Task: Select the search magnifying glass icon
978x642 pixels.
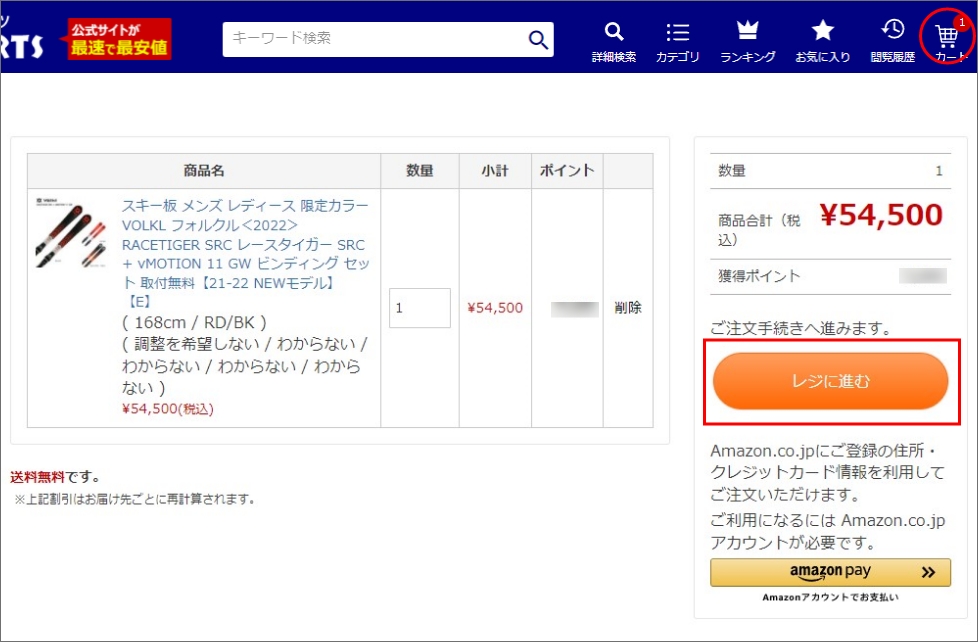Action: (x=537, y=39)
